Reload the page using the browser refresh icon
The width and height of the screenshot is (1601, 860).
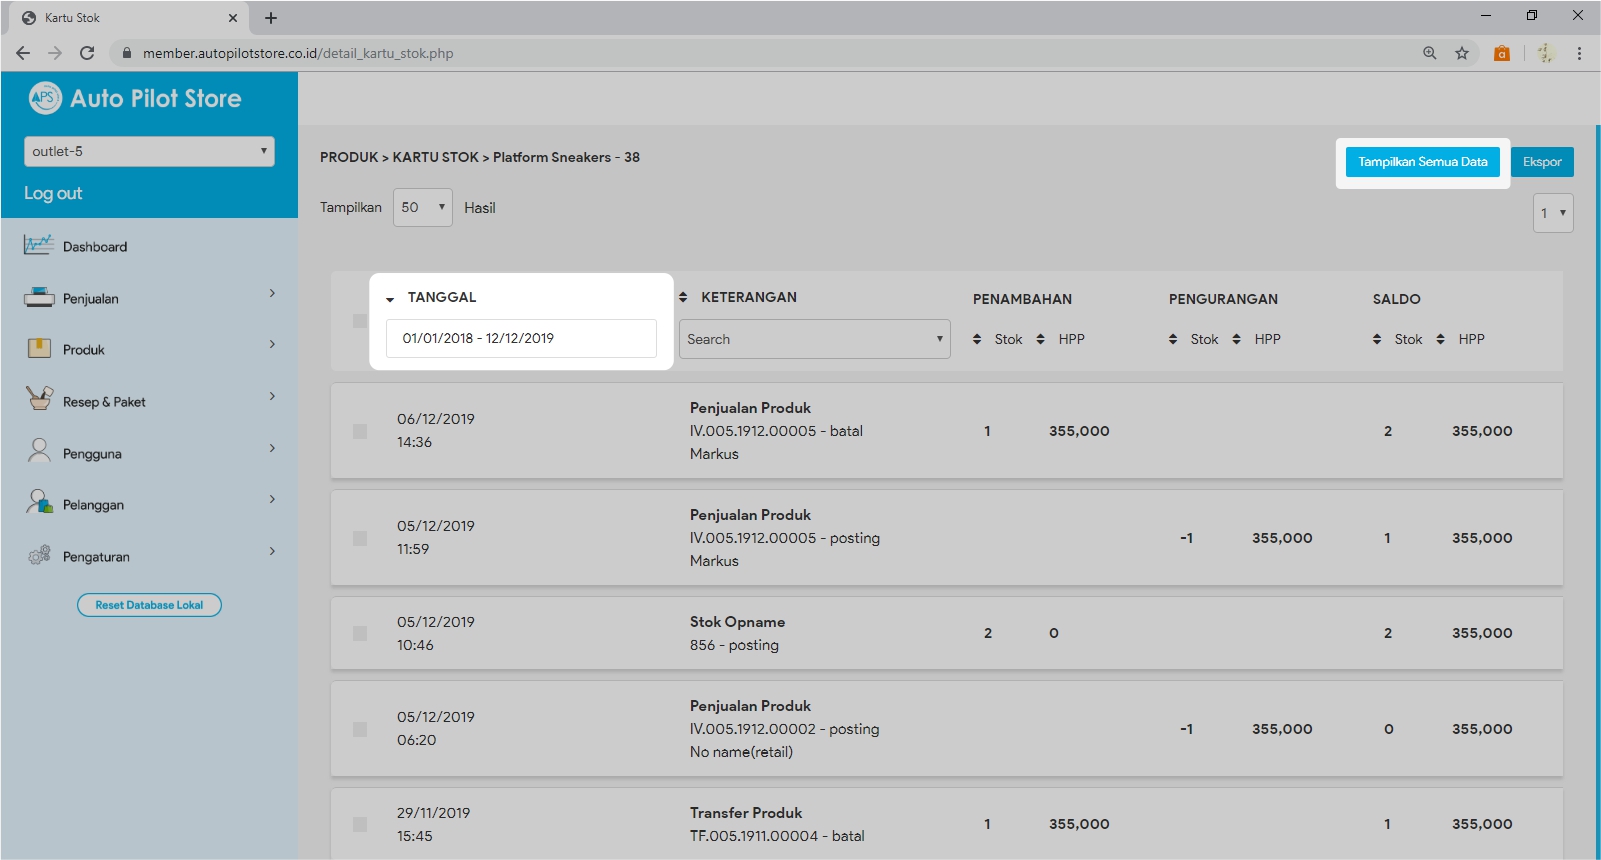[87, 53]
